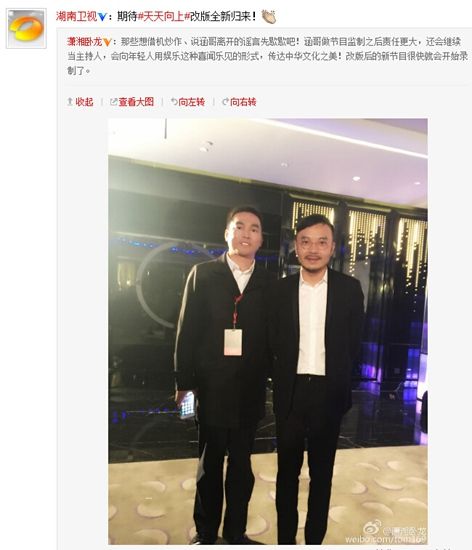
Task: Click the reposted text by 潇湘卧龙
Action: coord(267,56)
